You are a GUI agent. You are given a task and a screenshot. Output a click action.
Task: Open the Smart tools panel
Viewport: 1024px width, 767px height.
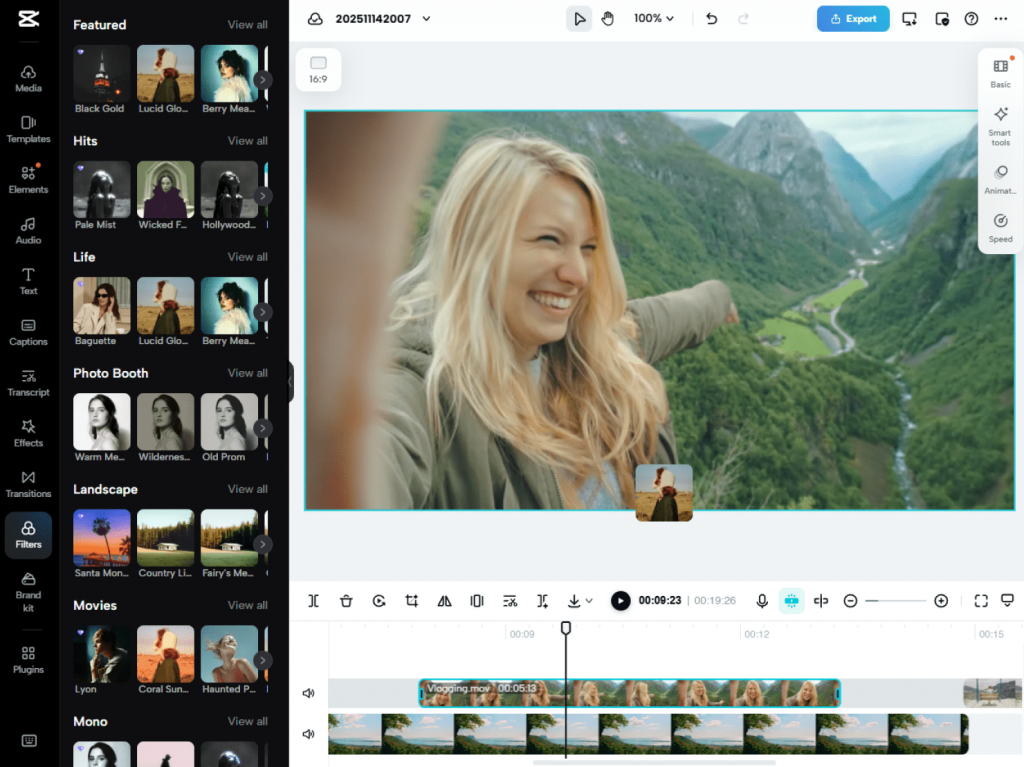coord(1000,127)
